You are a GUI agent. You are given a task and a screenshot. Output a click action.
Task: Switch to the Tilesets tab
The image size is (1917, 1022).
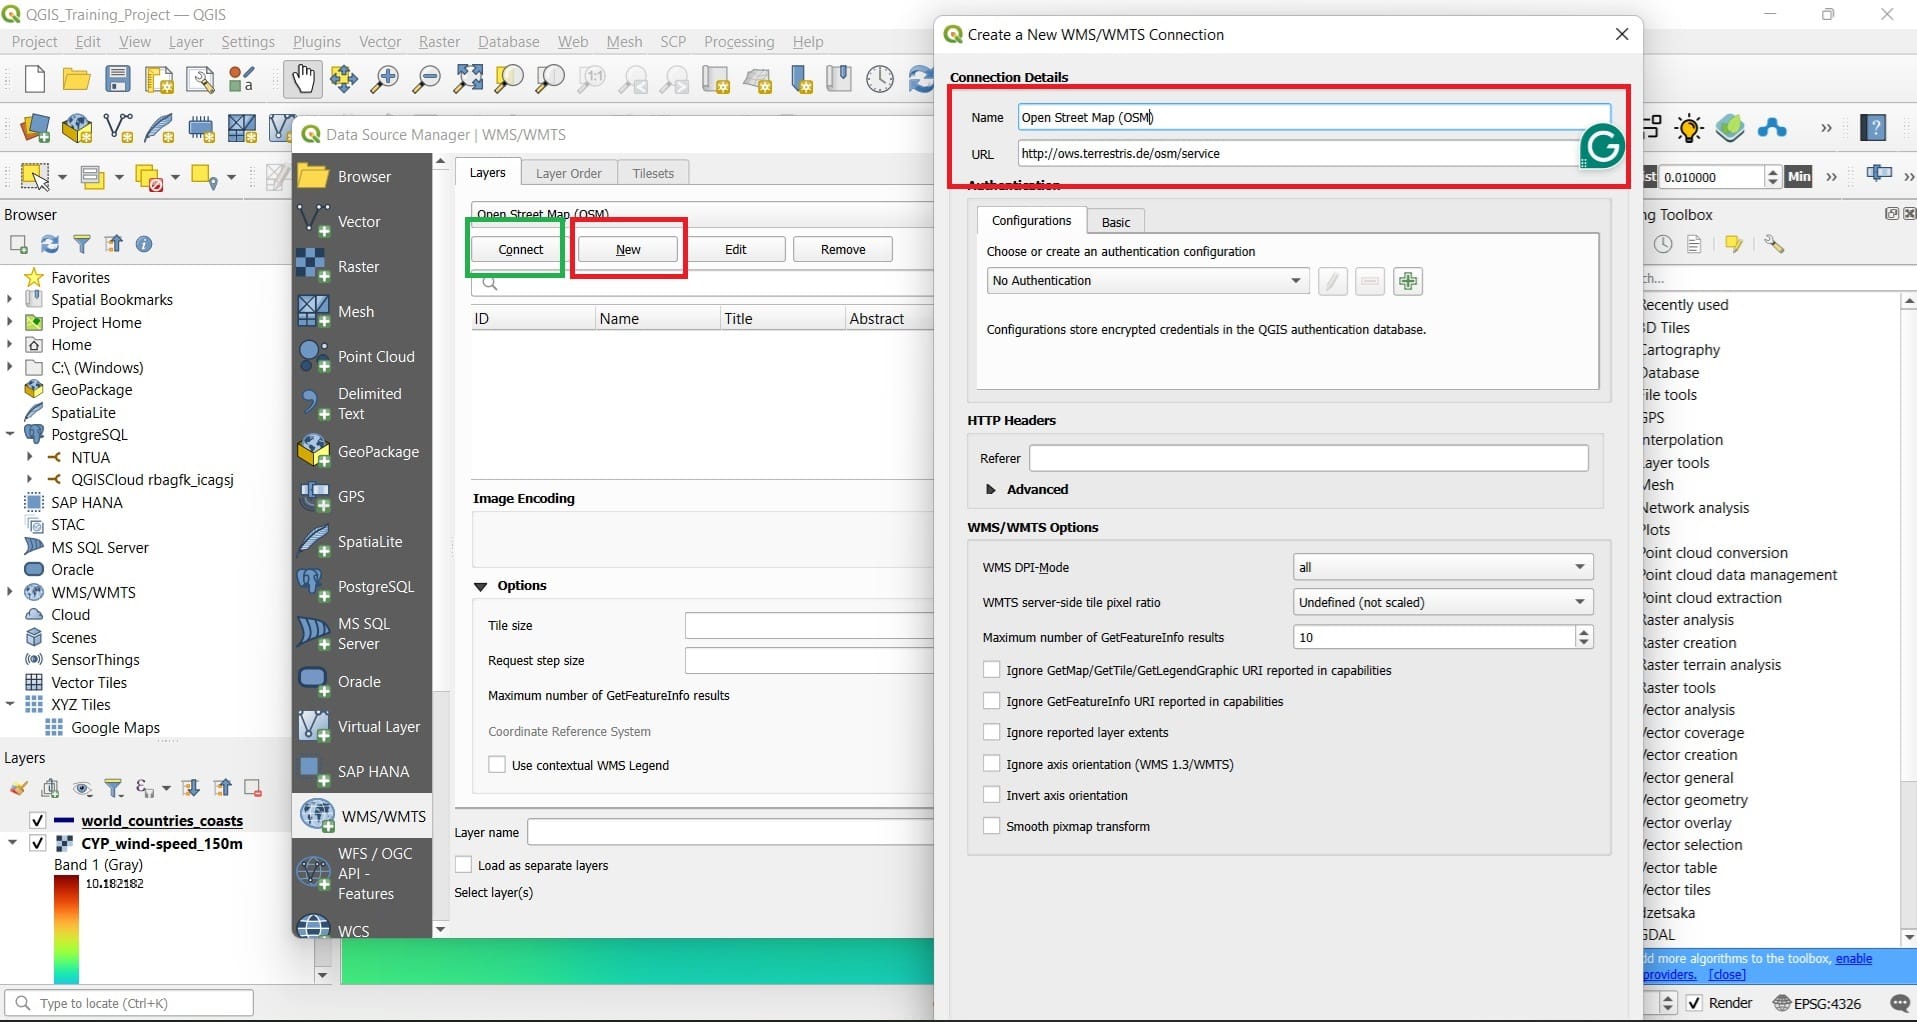(653, 173)
